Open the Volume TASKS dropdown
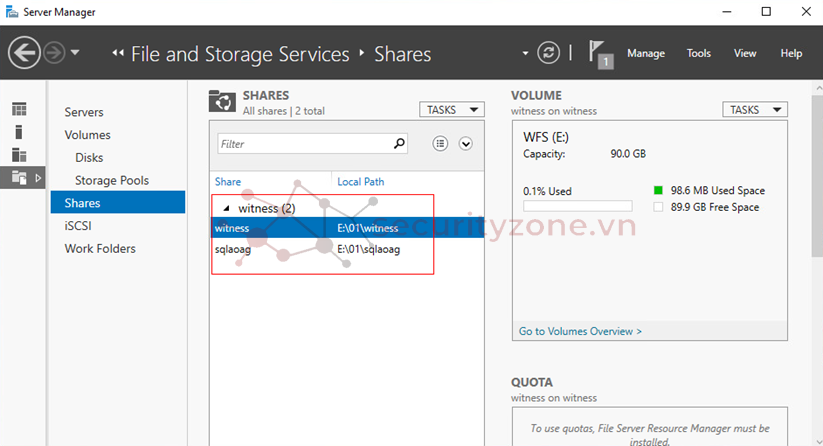823x446 pixels. [x=755, y=109]
